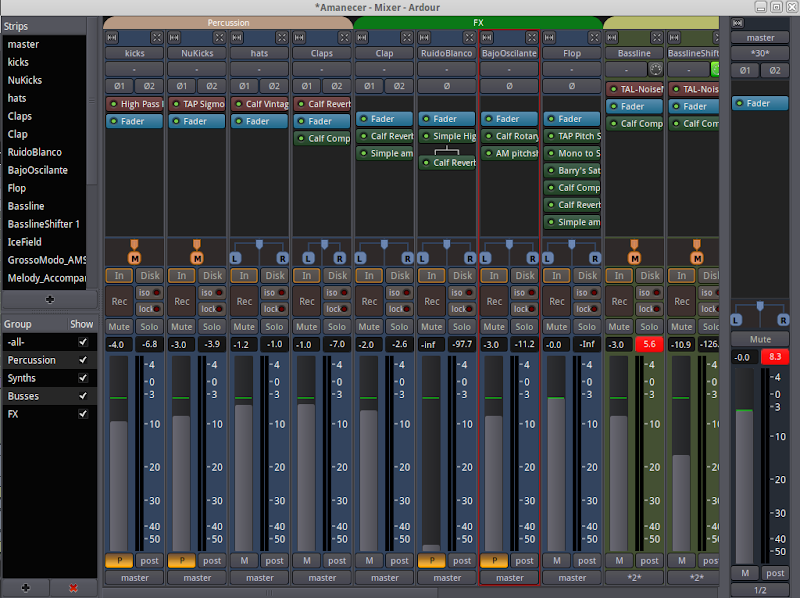Toggle Barry's Satan plugin LED on Flop

click(551, 170)
